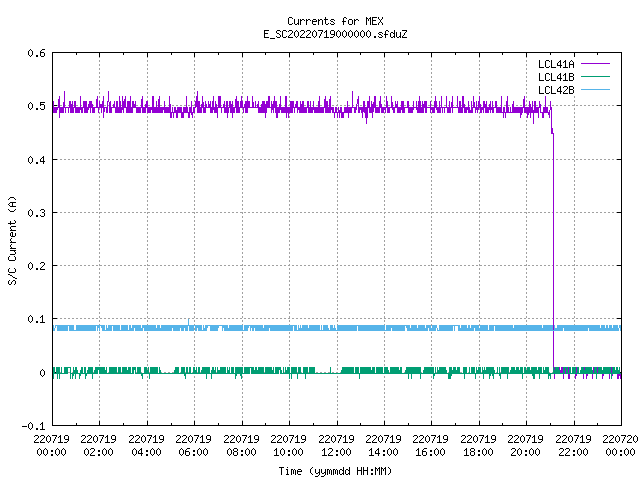Click the y-axis tick value -0.1
Viewport: 640px width, 480px height.
point(33,426)
